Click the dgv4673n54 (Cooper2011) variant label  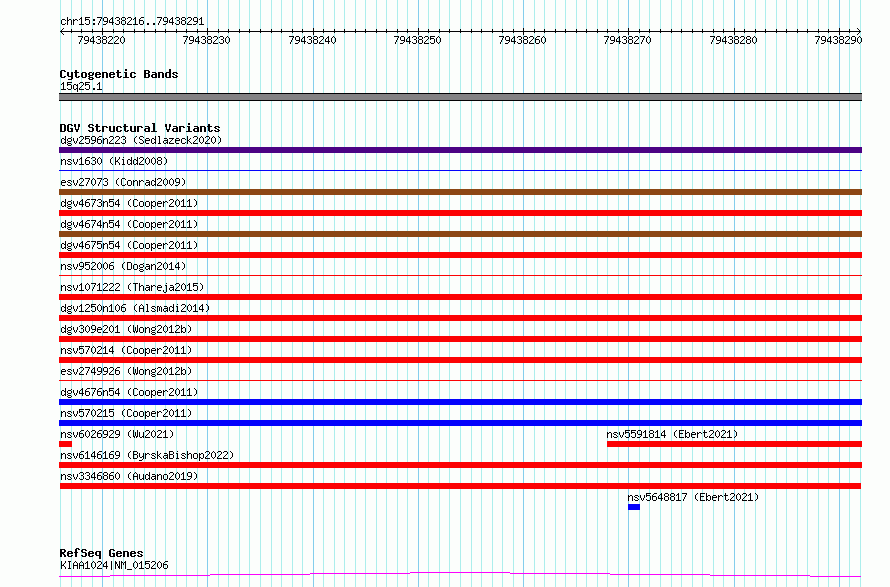[129, 203]
